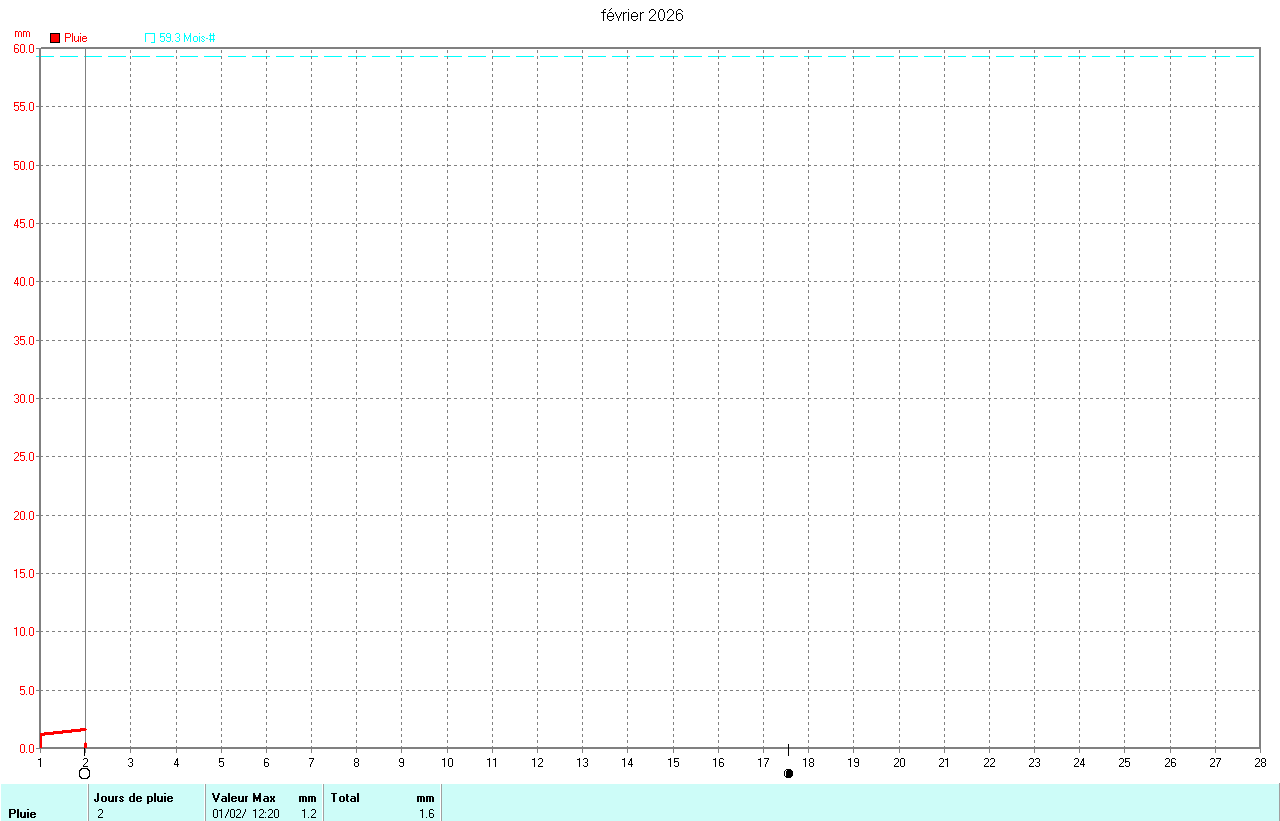Click the cyan Mois legend square
1280x821 pixels.
[x=150, y=38]
